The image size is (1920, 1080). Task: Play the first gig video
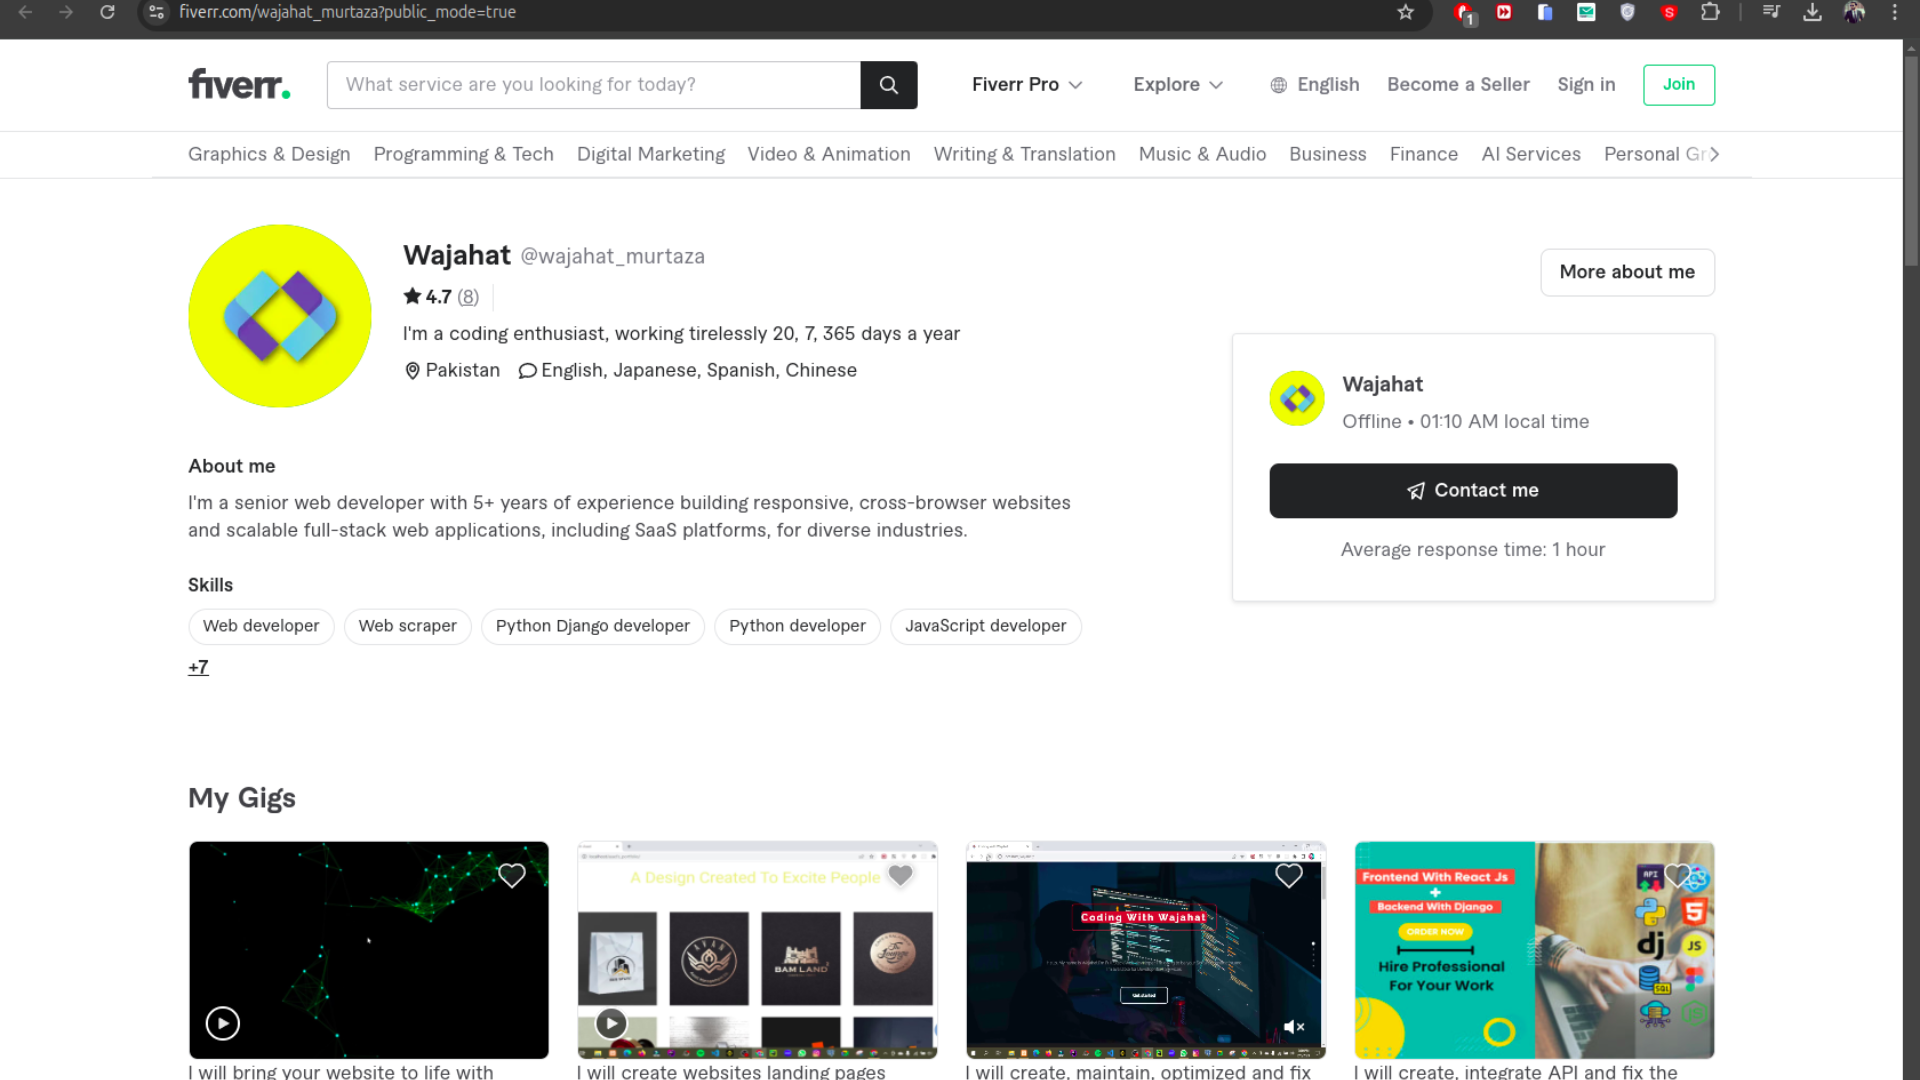pos(222,1023)
